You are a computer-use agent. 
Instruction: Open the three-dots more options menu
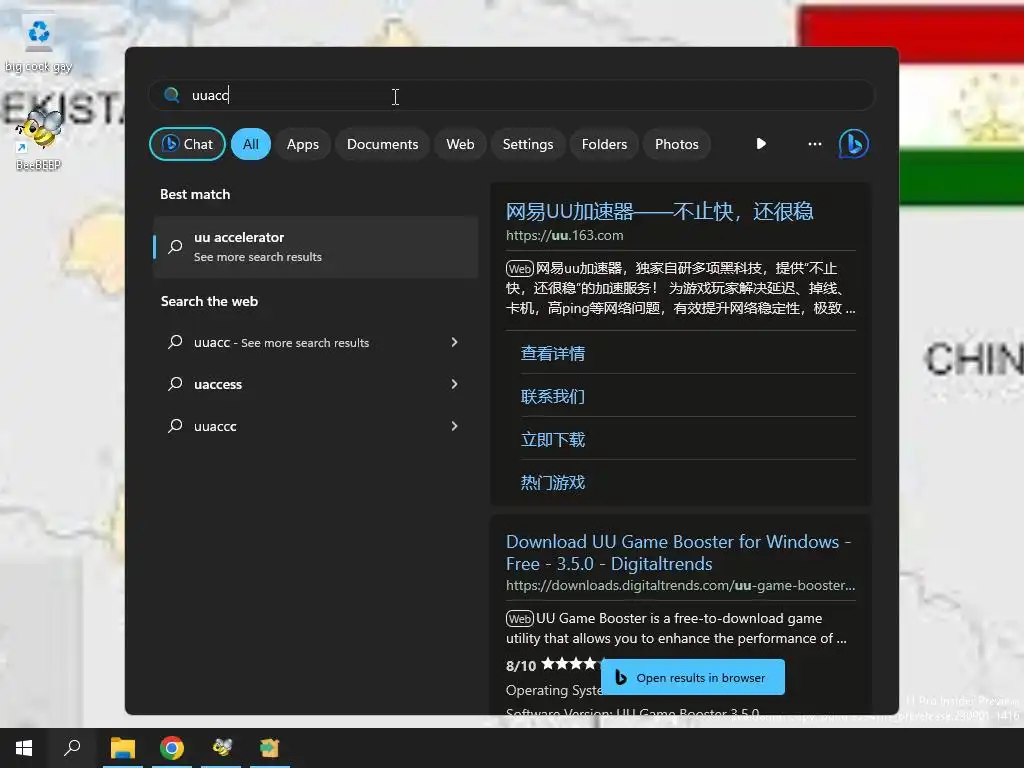[814, 144]
